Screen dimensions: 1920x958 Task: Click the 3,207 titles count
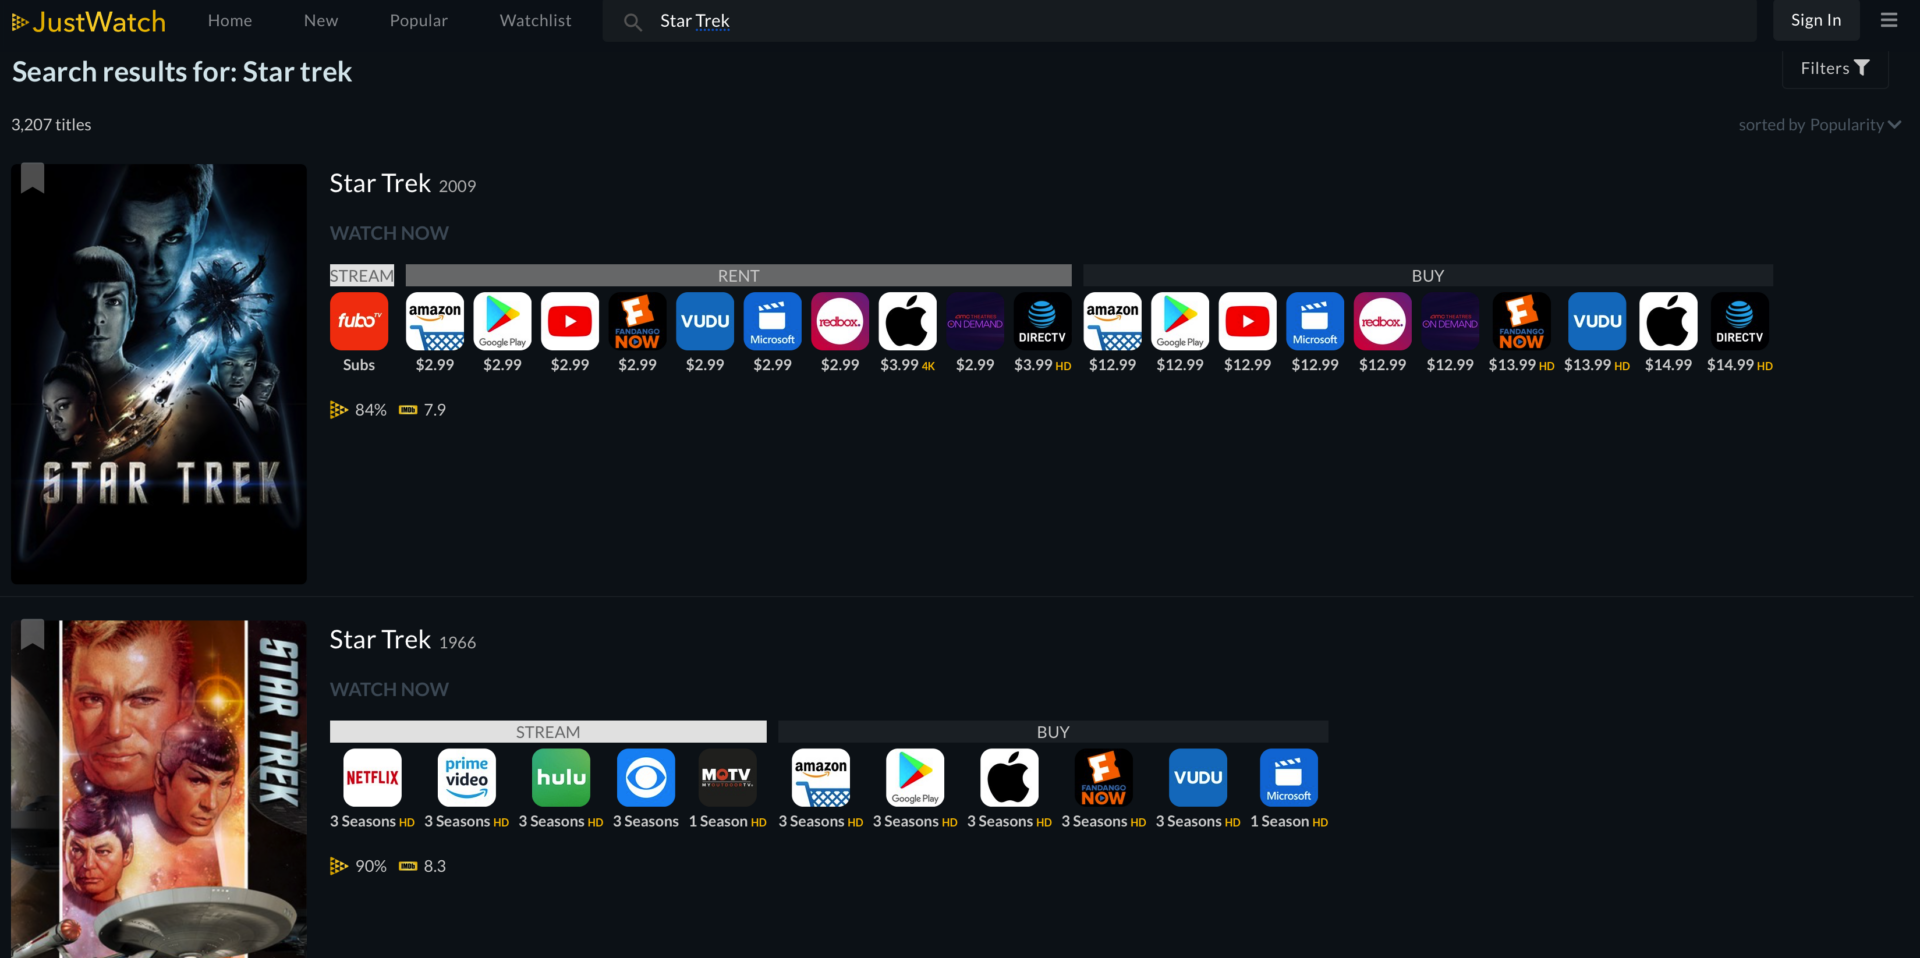pyautogui.click(x=51, y=125)
